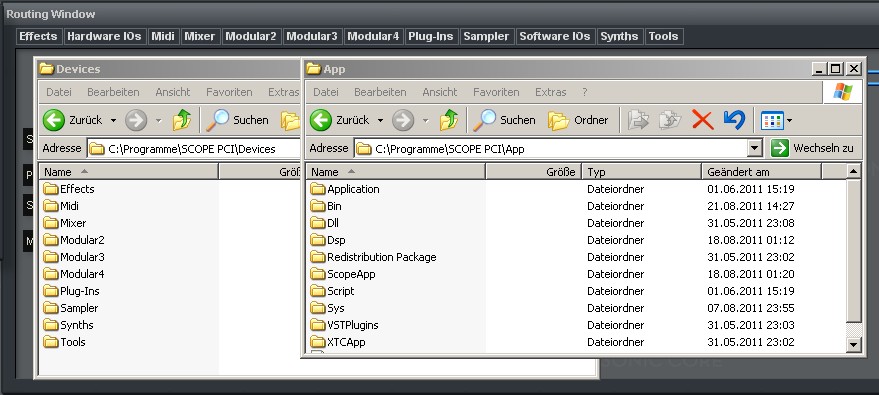879x395 pixels.
Task: Open Suchen search in Devices window
Action: click(238, 120)
